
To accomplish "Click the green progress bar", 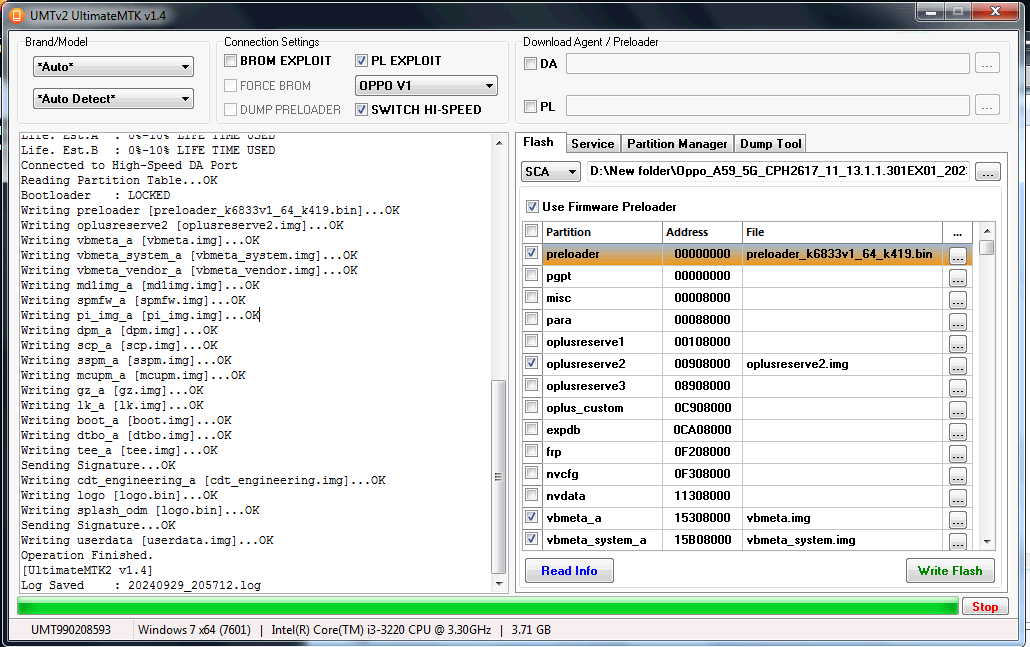I will pos(487,606).
